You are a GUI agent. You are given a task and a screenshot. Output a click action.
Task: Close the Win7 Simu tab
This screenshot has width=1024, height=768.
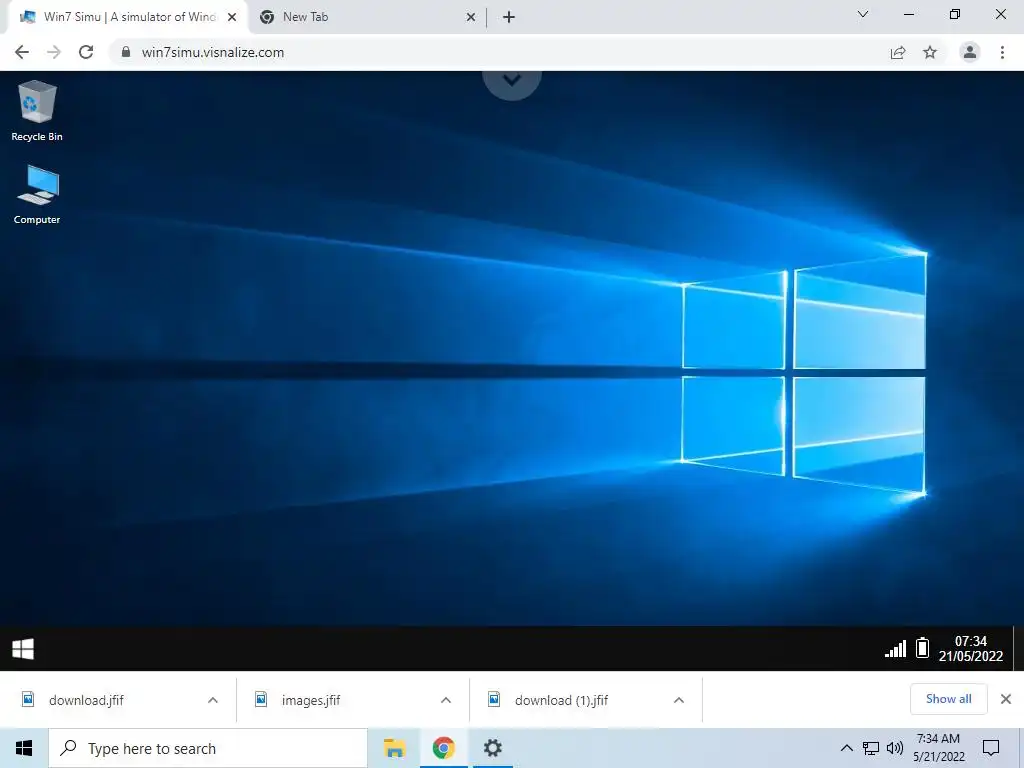tap(232, 17)
